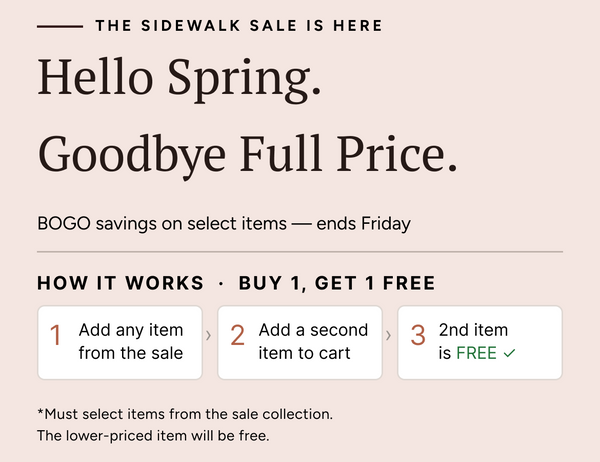The height and width of the screenshot is (462, 600).
Task: Click the chevron arrow between steps 1 and 2
Action: (208, 335)
